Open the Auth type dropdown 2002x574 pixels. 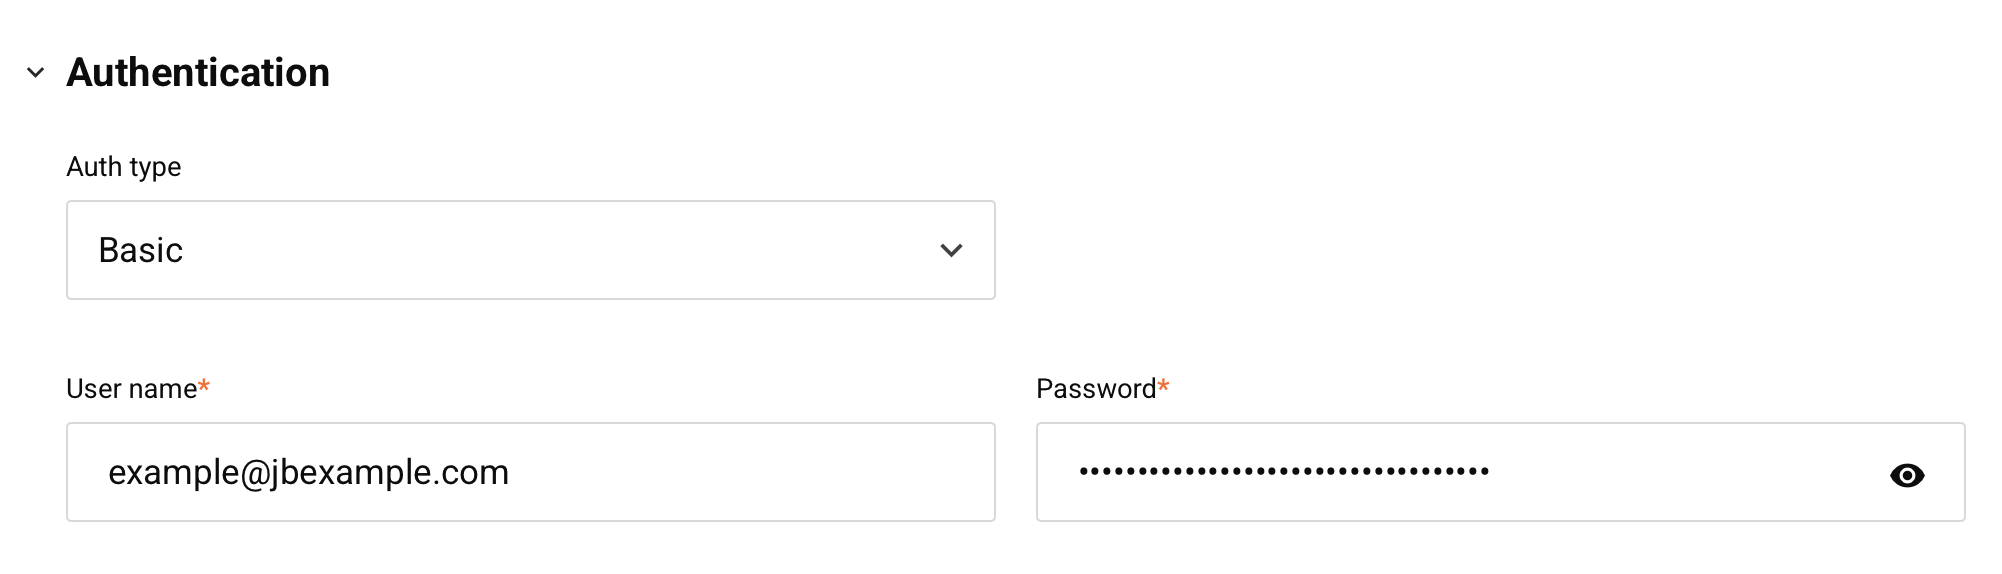[x=530, y=250]
